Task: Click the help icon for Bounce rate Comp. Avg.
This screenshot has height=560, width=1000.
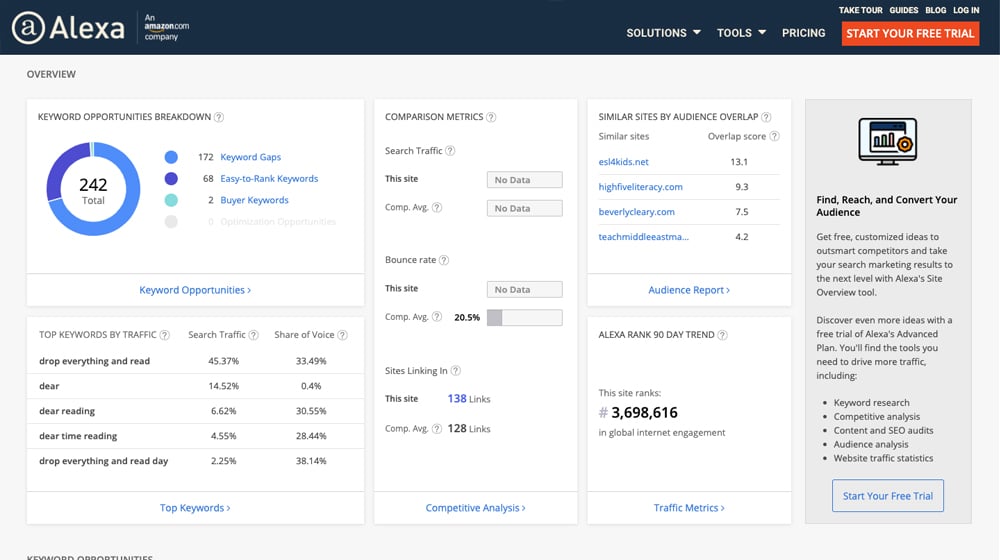Action: [437, 316]
